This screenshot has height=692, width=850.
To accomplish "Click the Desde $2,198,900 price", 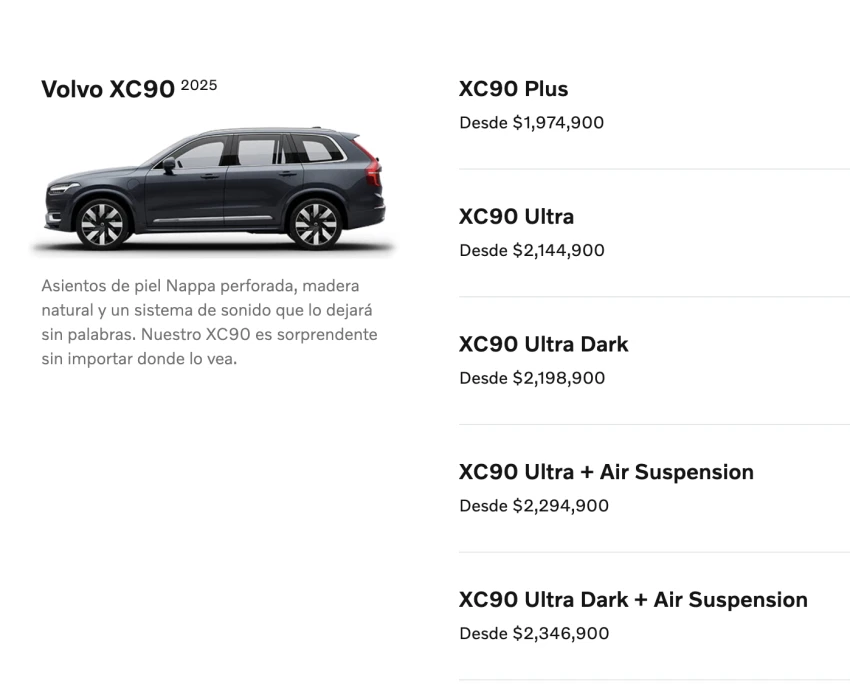I will pos(532,378).
